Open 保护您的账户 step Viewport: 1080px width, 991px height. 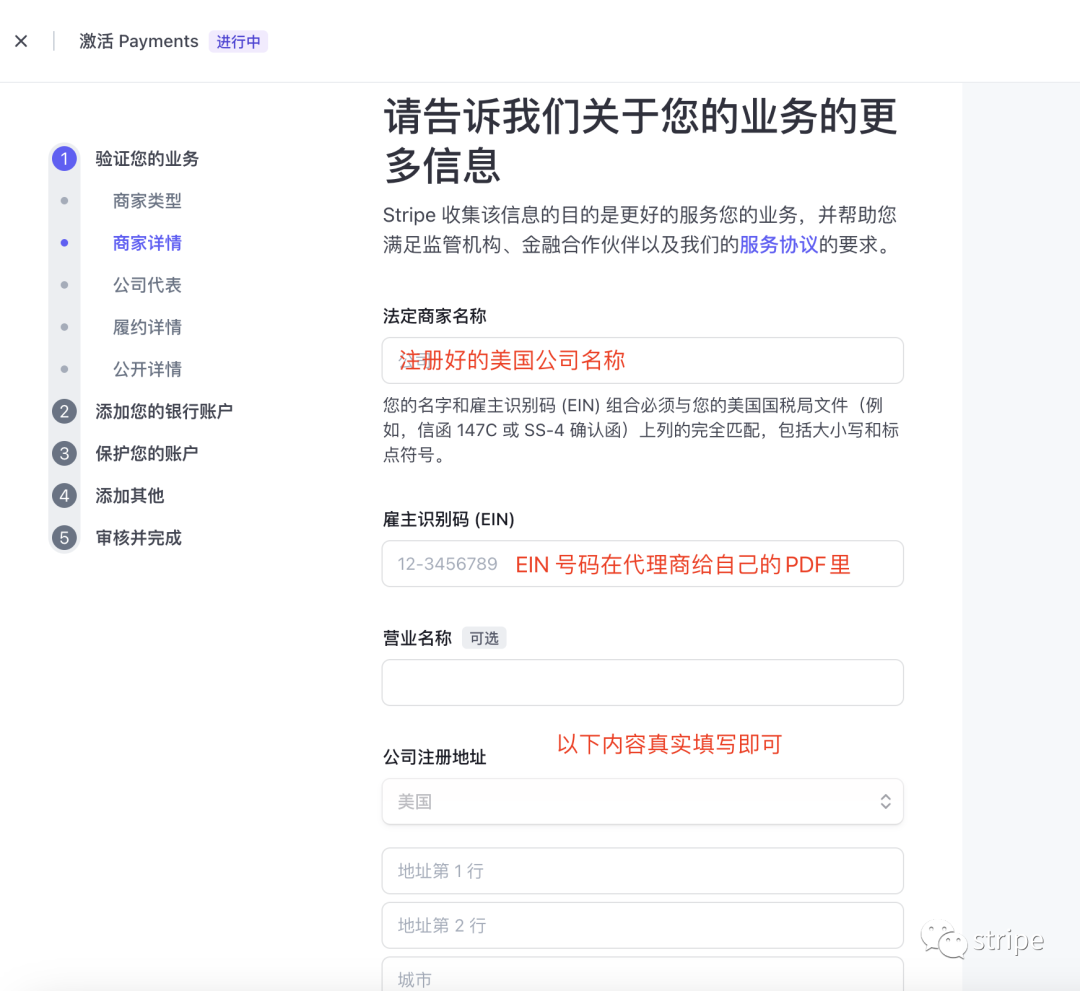(147, 453)
